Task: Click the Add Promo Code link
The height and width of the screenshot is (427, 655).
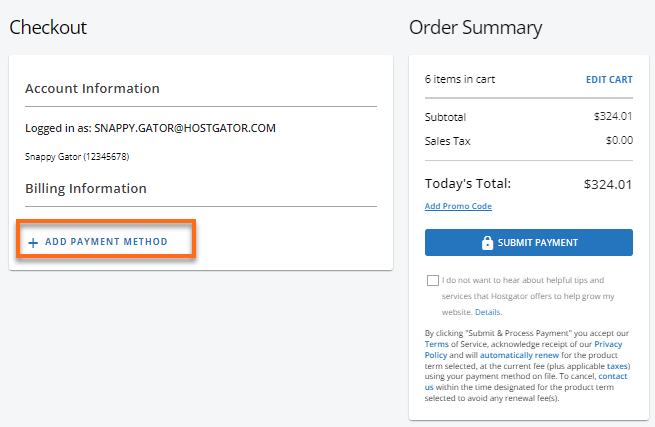Action: (x=458, y=206)
